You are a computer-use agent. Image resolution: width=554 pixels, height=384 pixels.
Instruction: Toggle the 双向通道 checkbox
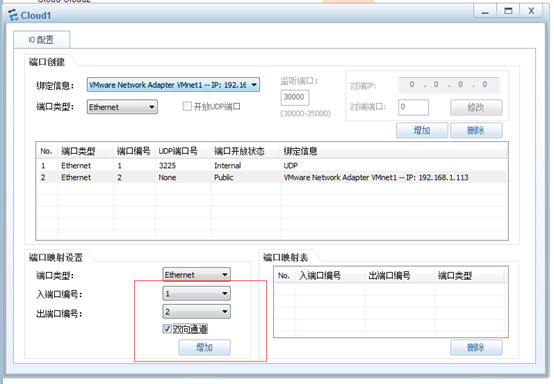167,329
